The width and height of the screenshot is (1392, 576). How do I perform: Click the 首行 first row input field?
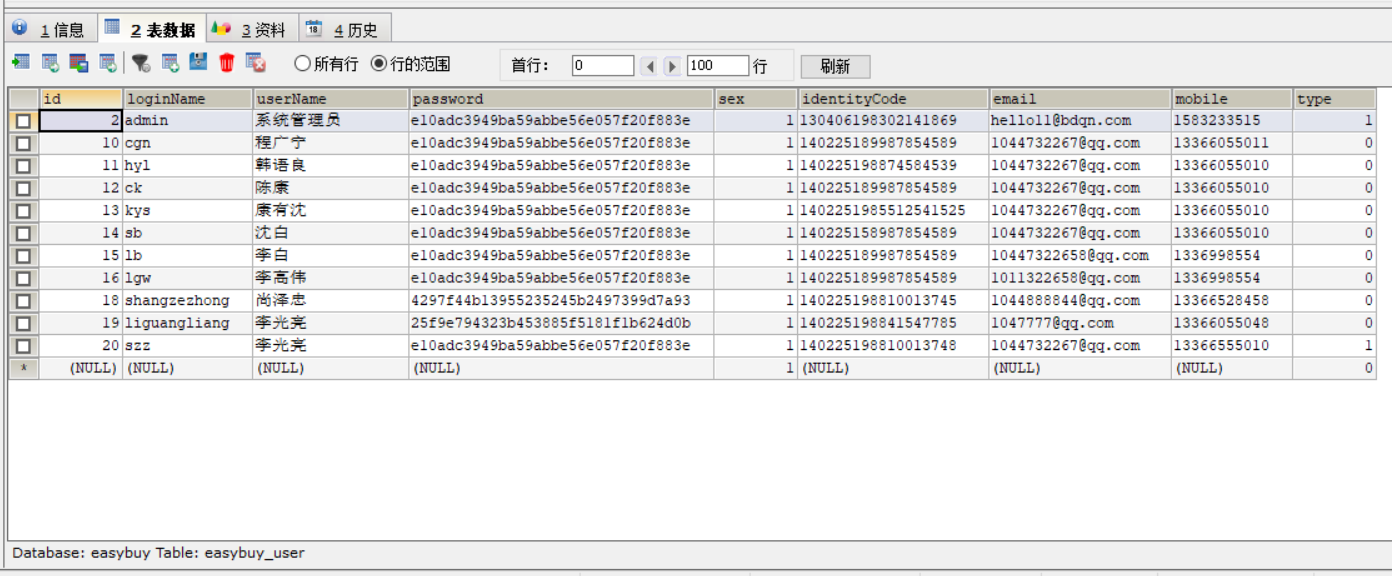coord(603,65)
